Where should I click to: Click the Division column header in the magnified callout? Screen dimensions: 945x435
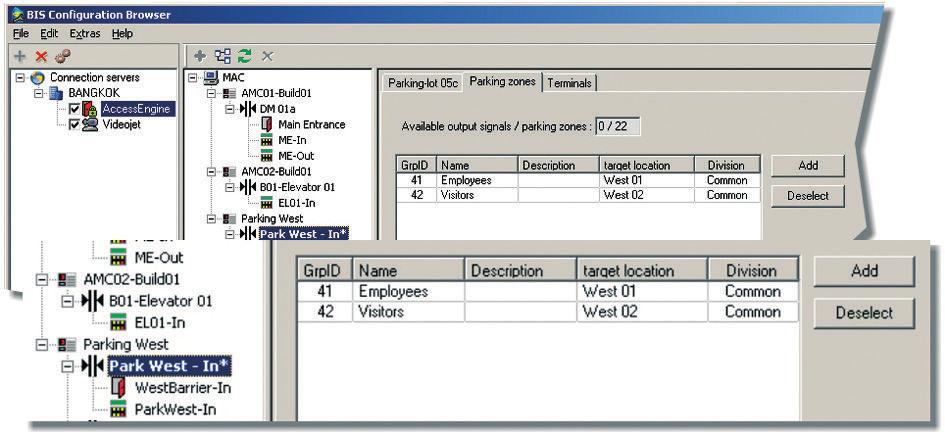coord(753,271)
